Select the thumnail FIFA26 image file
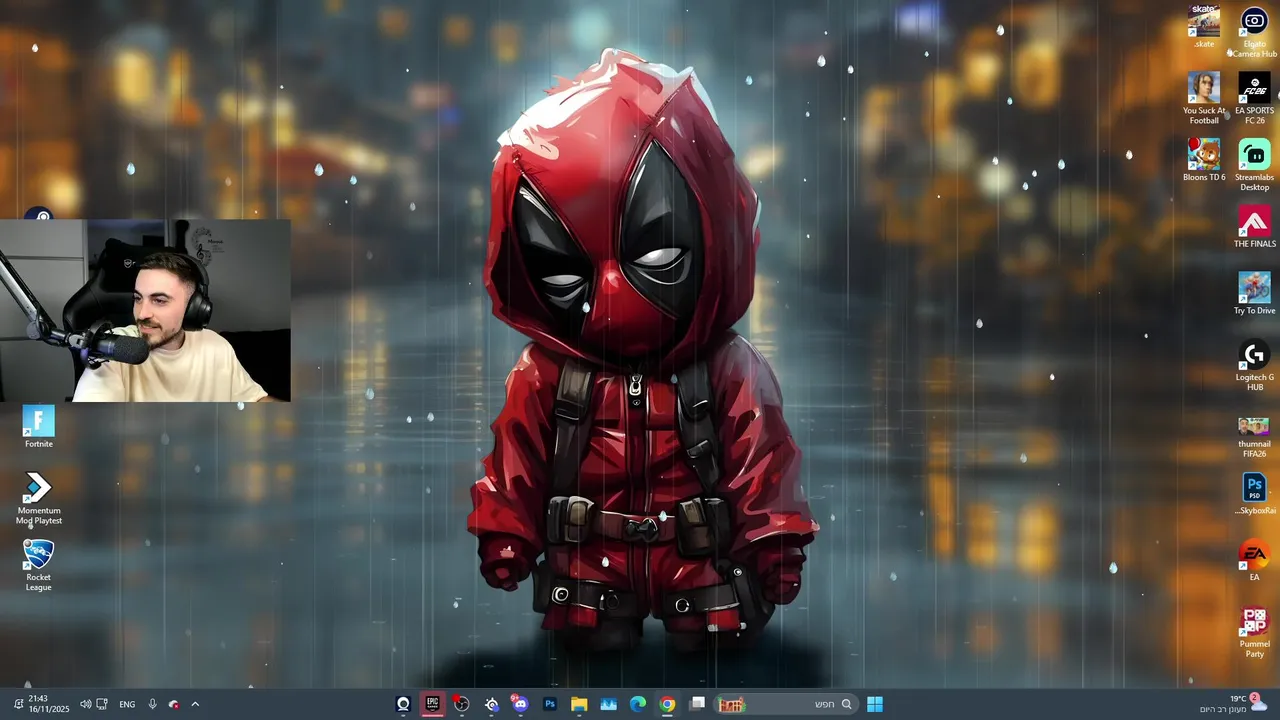 pyautogui.click(x=1254, y=437)
